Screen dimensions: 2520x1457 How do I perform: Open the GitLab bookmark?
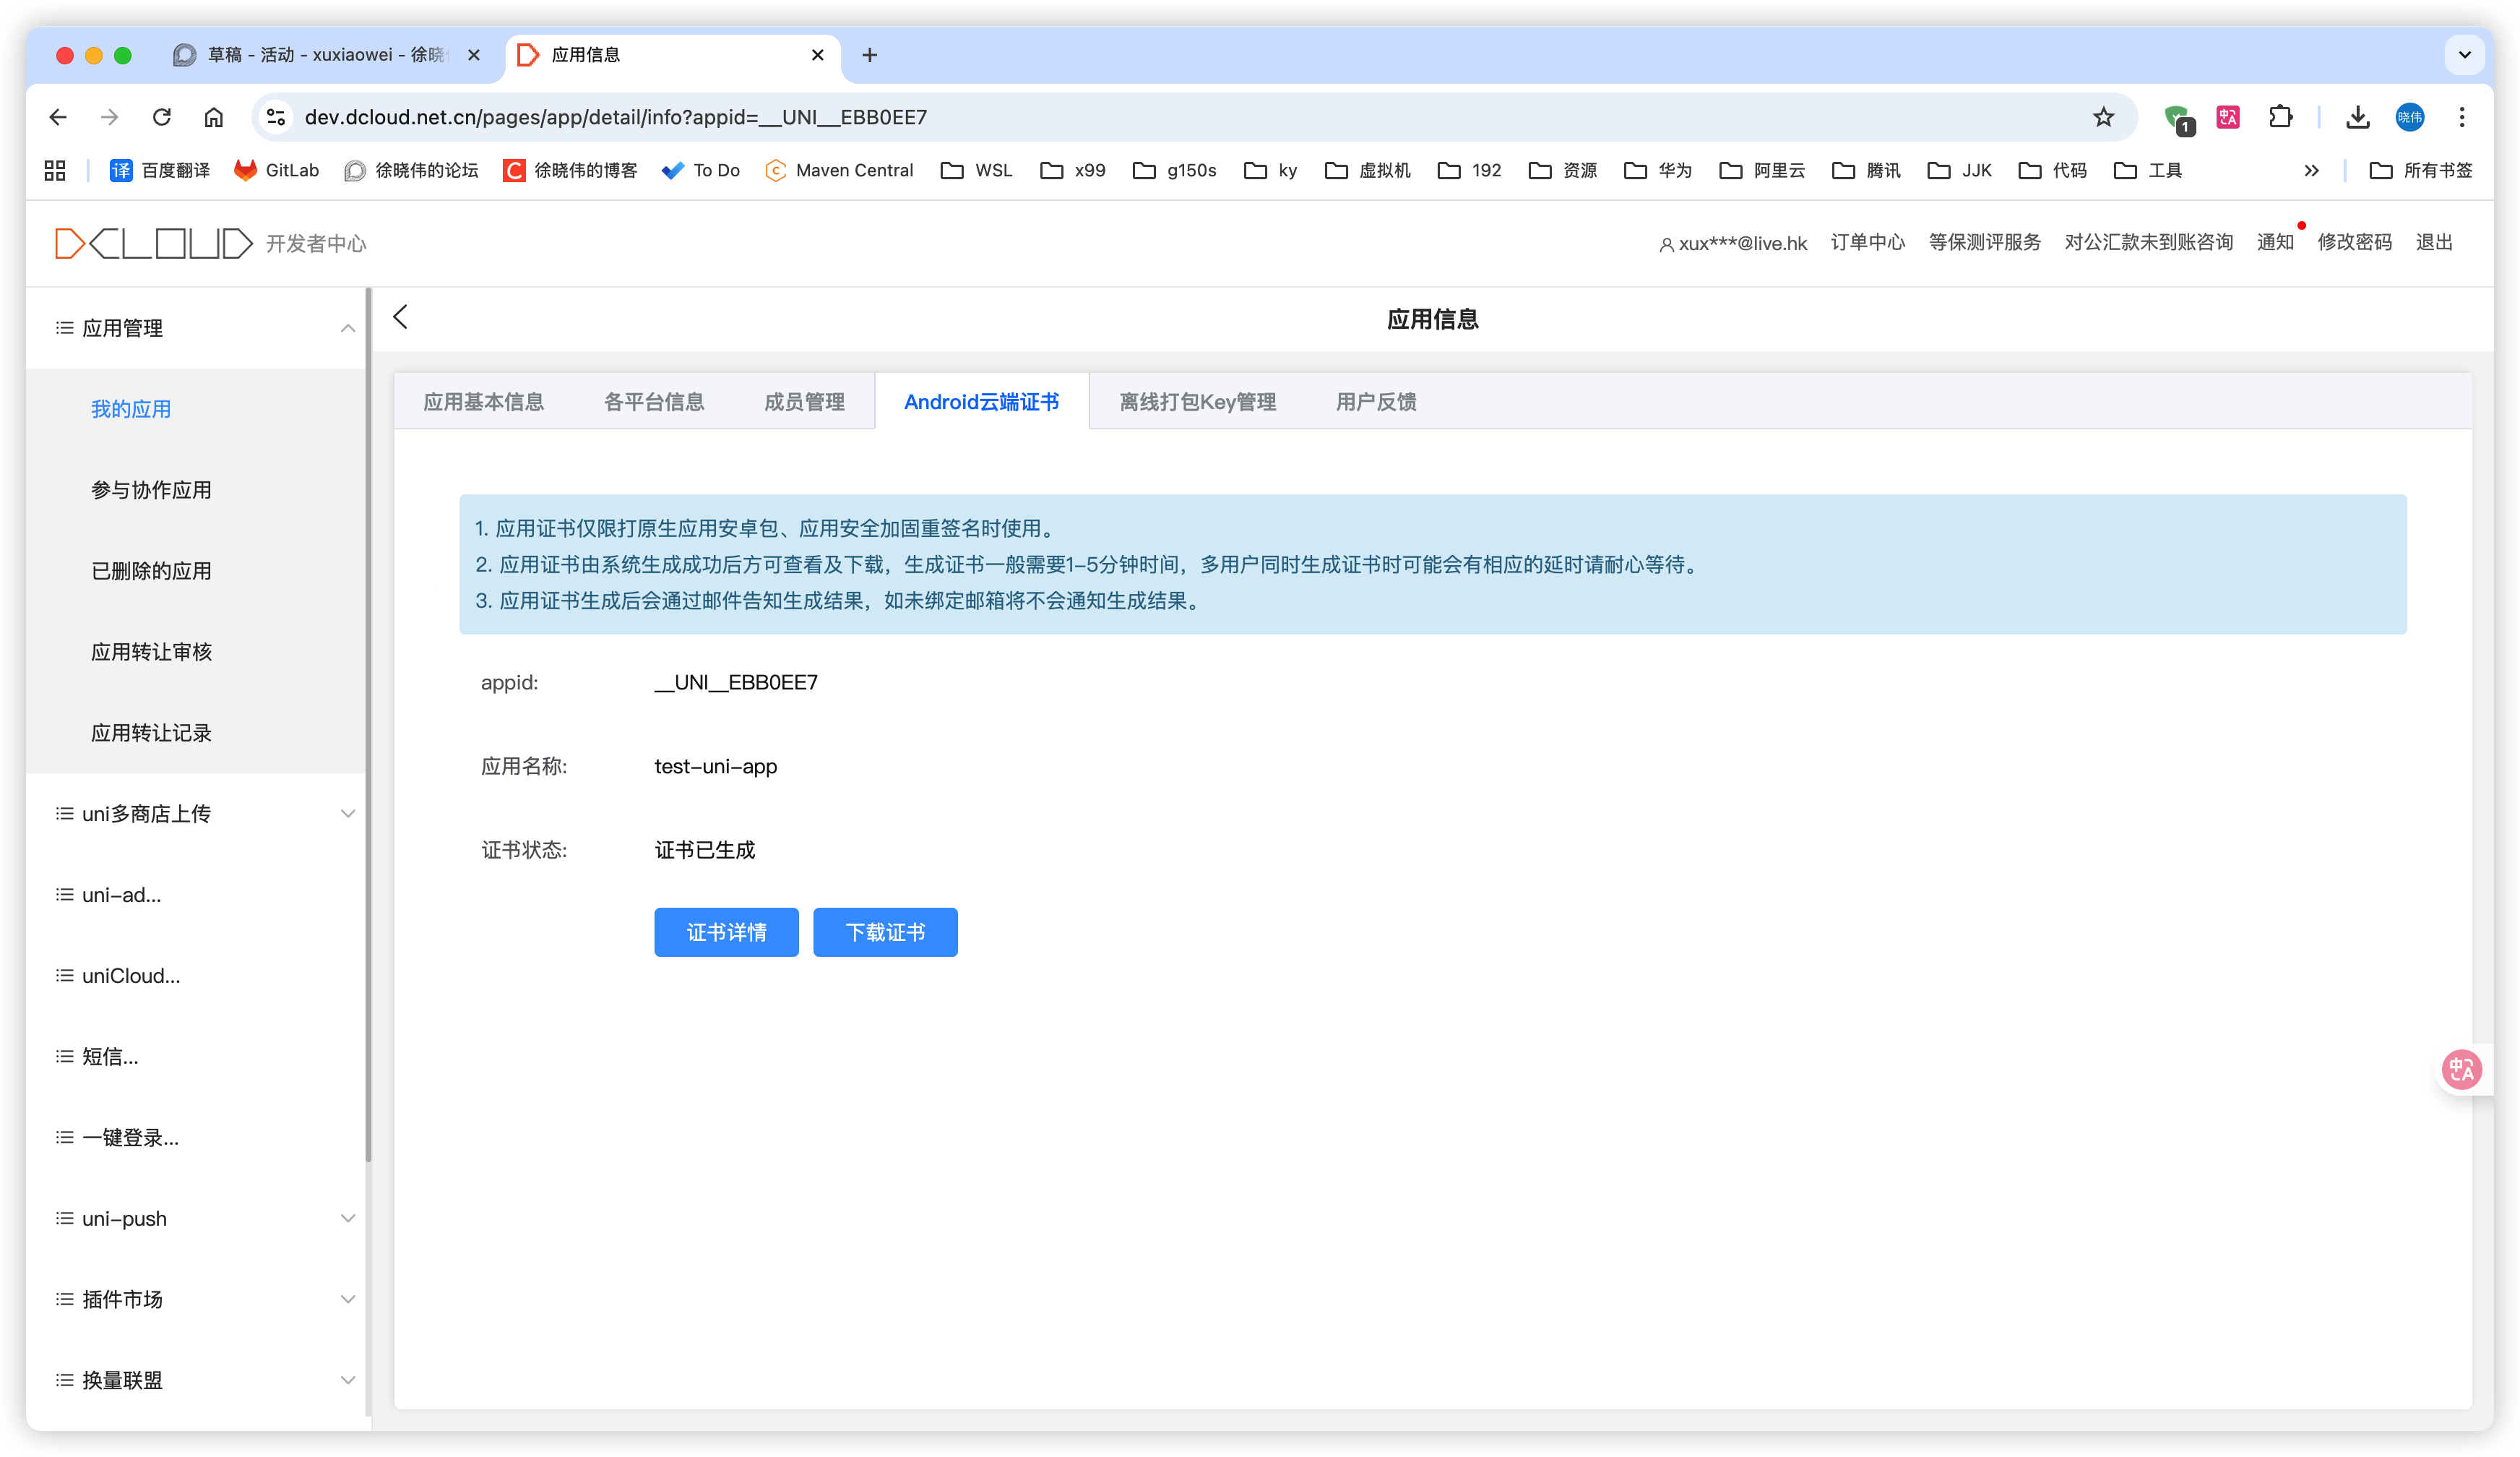[x=276, y=170]
